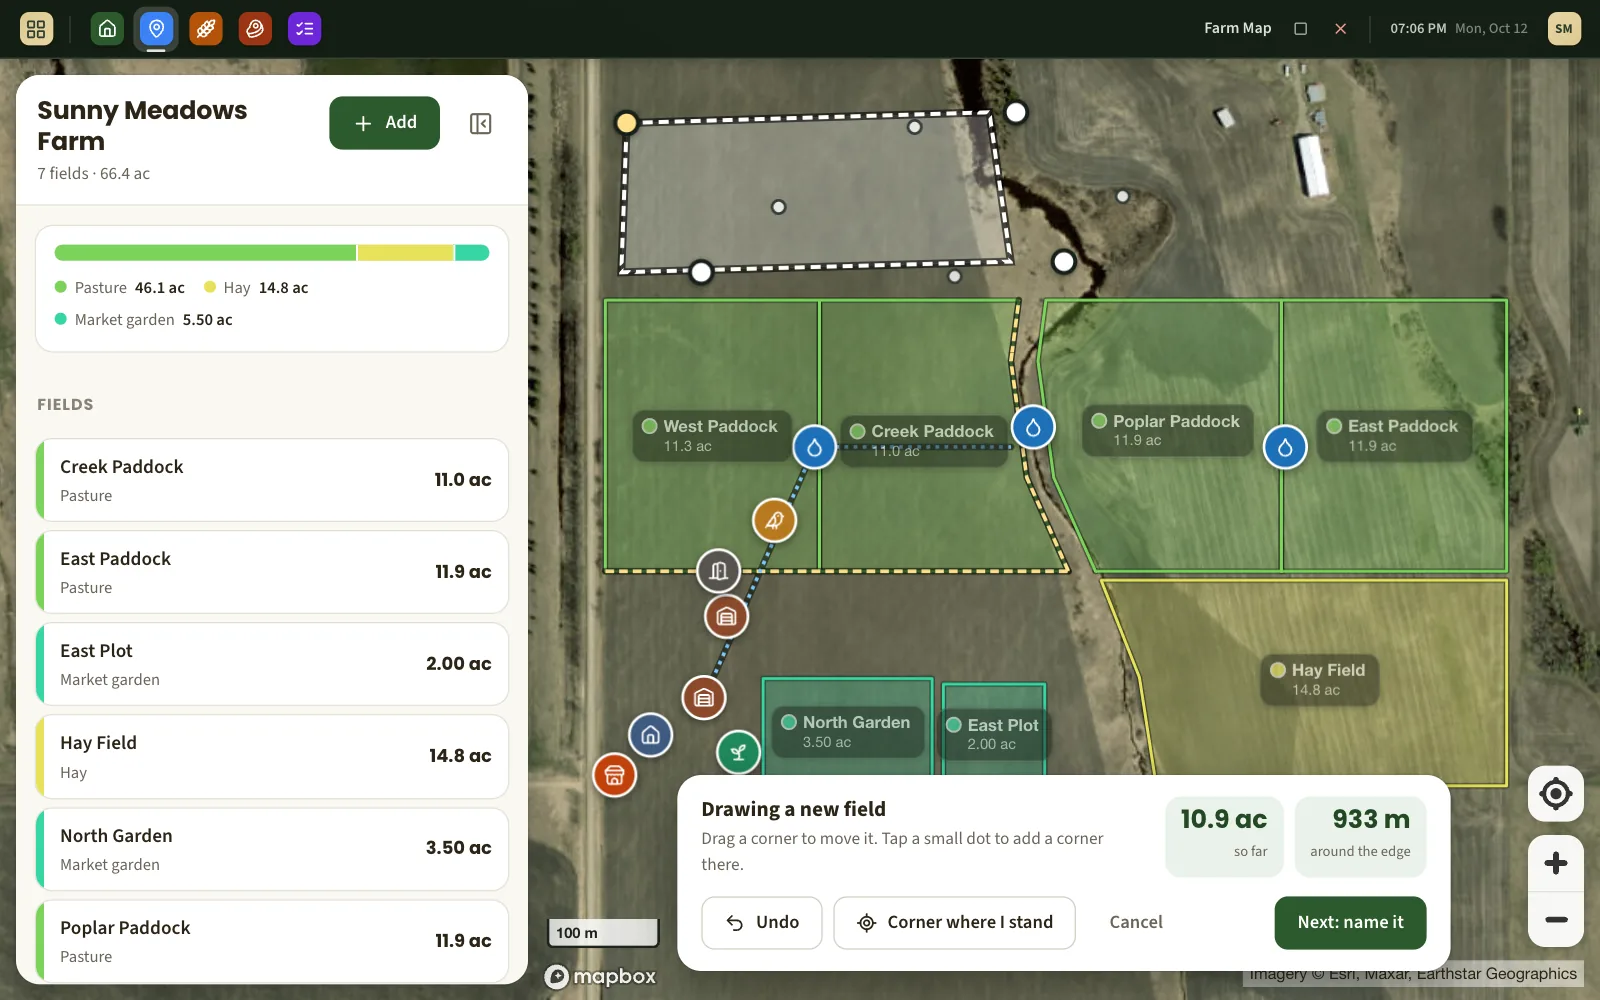Open East Paddock field card
Viewport: 1600px width, 1000px height.
[x=272, y=572]
